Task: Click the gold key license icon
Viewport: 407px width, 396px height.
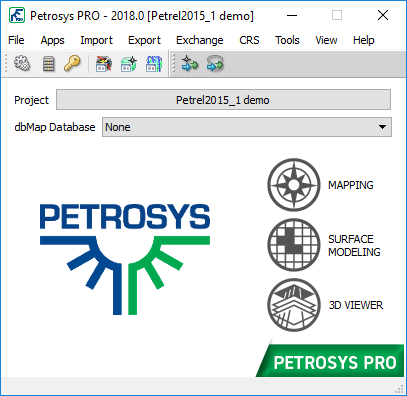Action: tap(72, 63)
